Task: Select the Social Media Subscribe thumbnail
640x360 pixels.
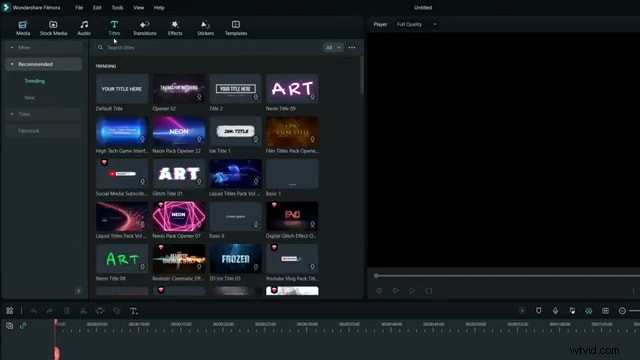Action: [x=122, y=173]
